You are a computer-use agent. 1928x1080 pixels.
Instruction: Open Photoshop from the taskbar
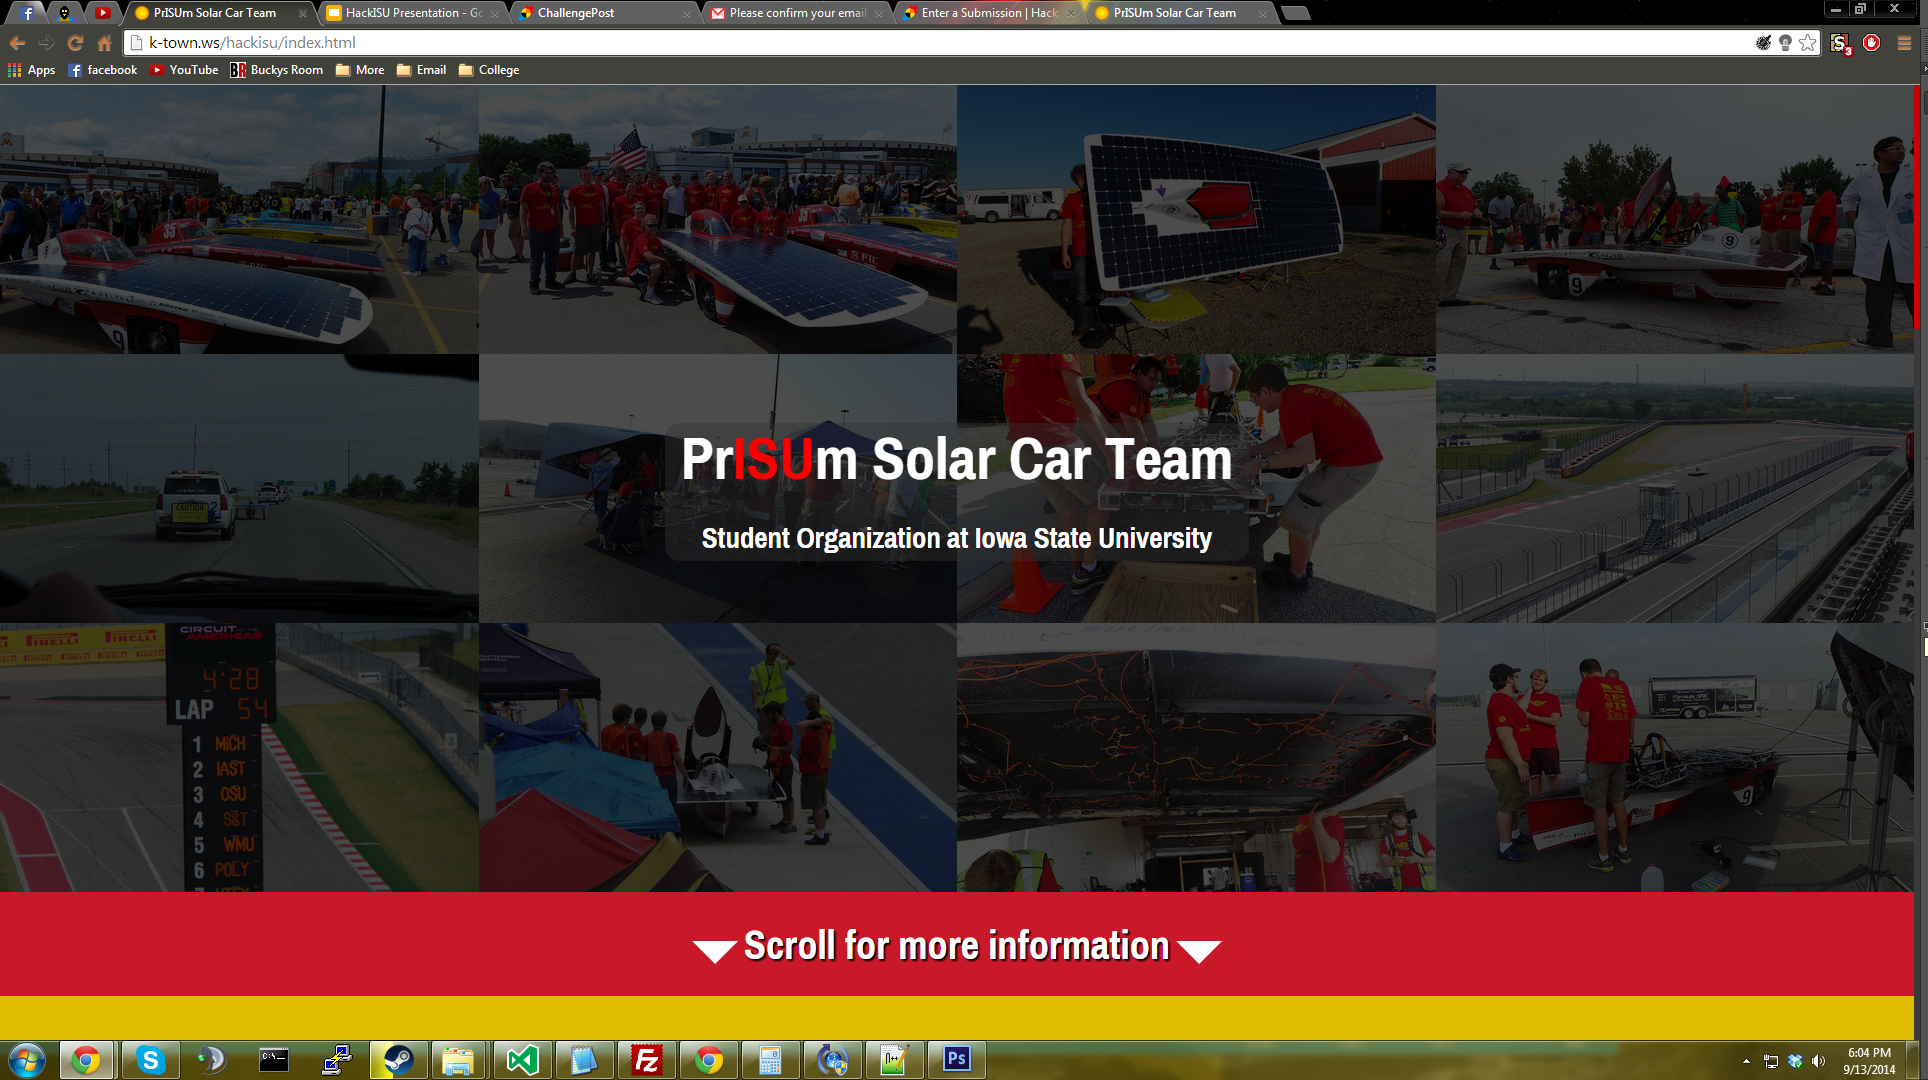point(956,1060)
